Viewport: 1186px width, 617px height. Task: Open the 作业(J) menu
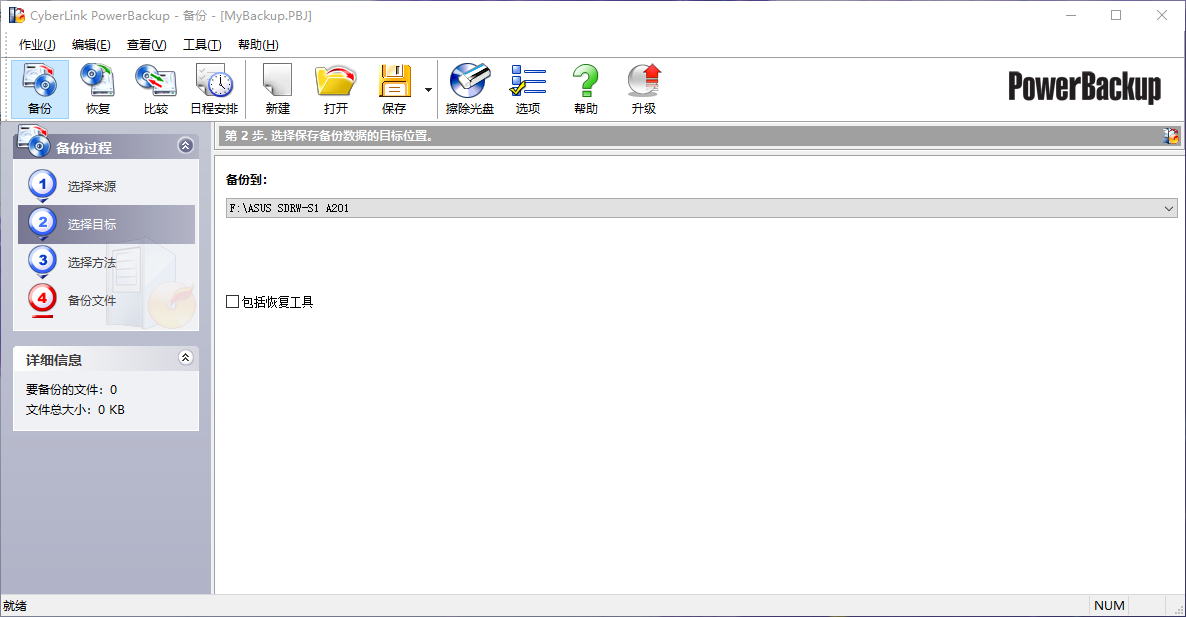click(37, 45)
